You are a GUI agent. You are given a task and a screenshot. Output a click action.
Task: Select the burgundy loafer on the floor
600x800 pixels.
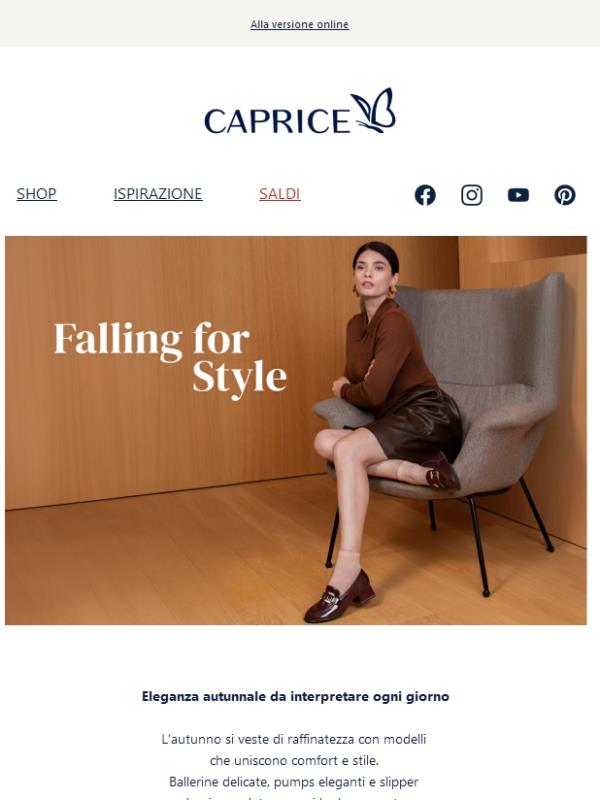339,596
